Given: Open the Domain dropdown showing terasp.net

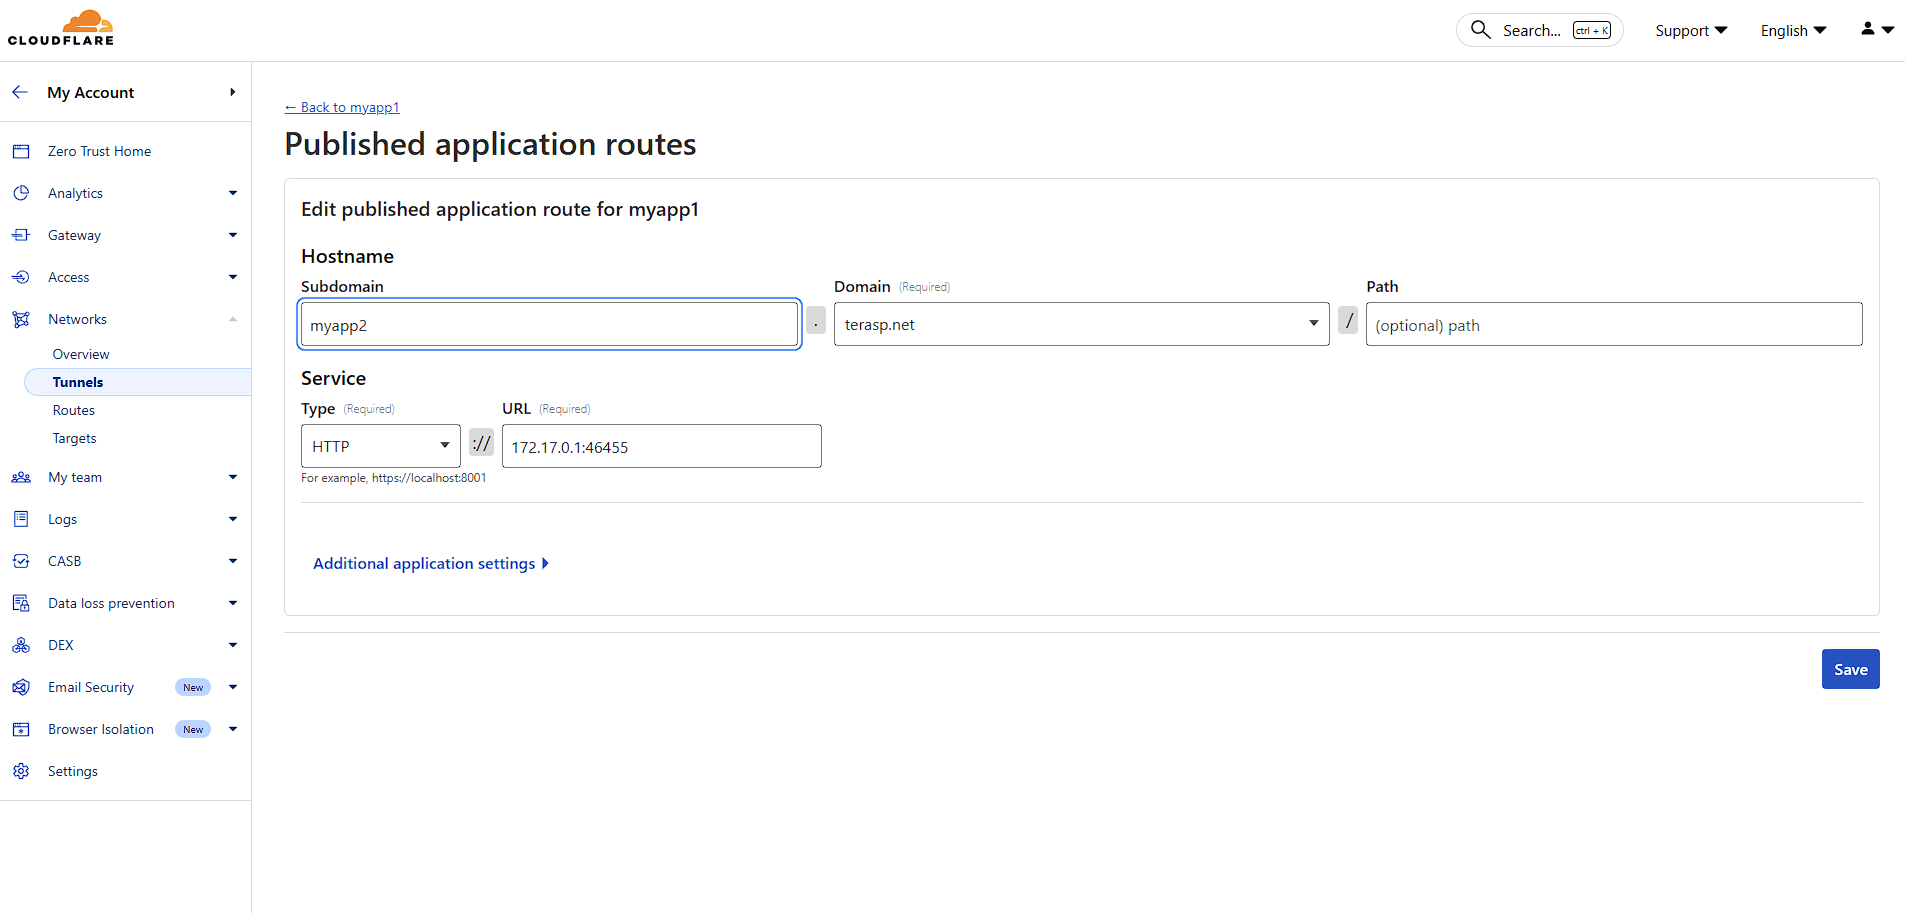Looking at the screenshot, I should 1080,324.
